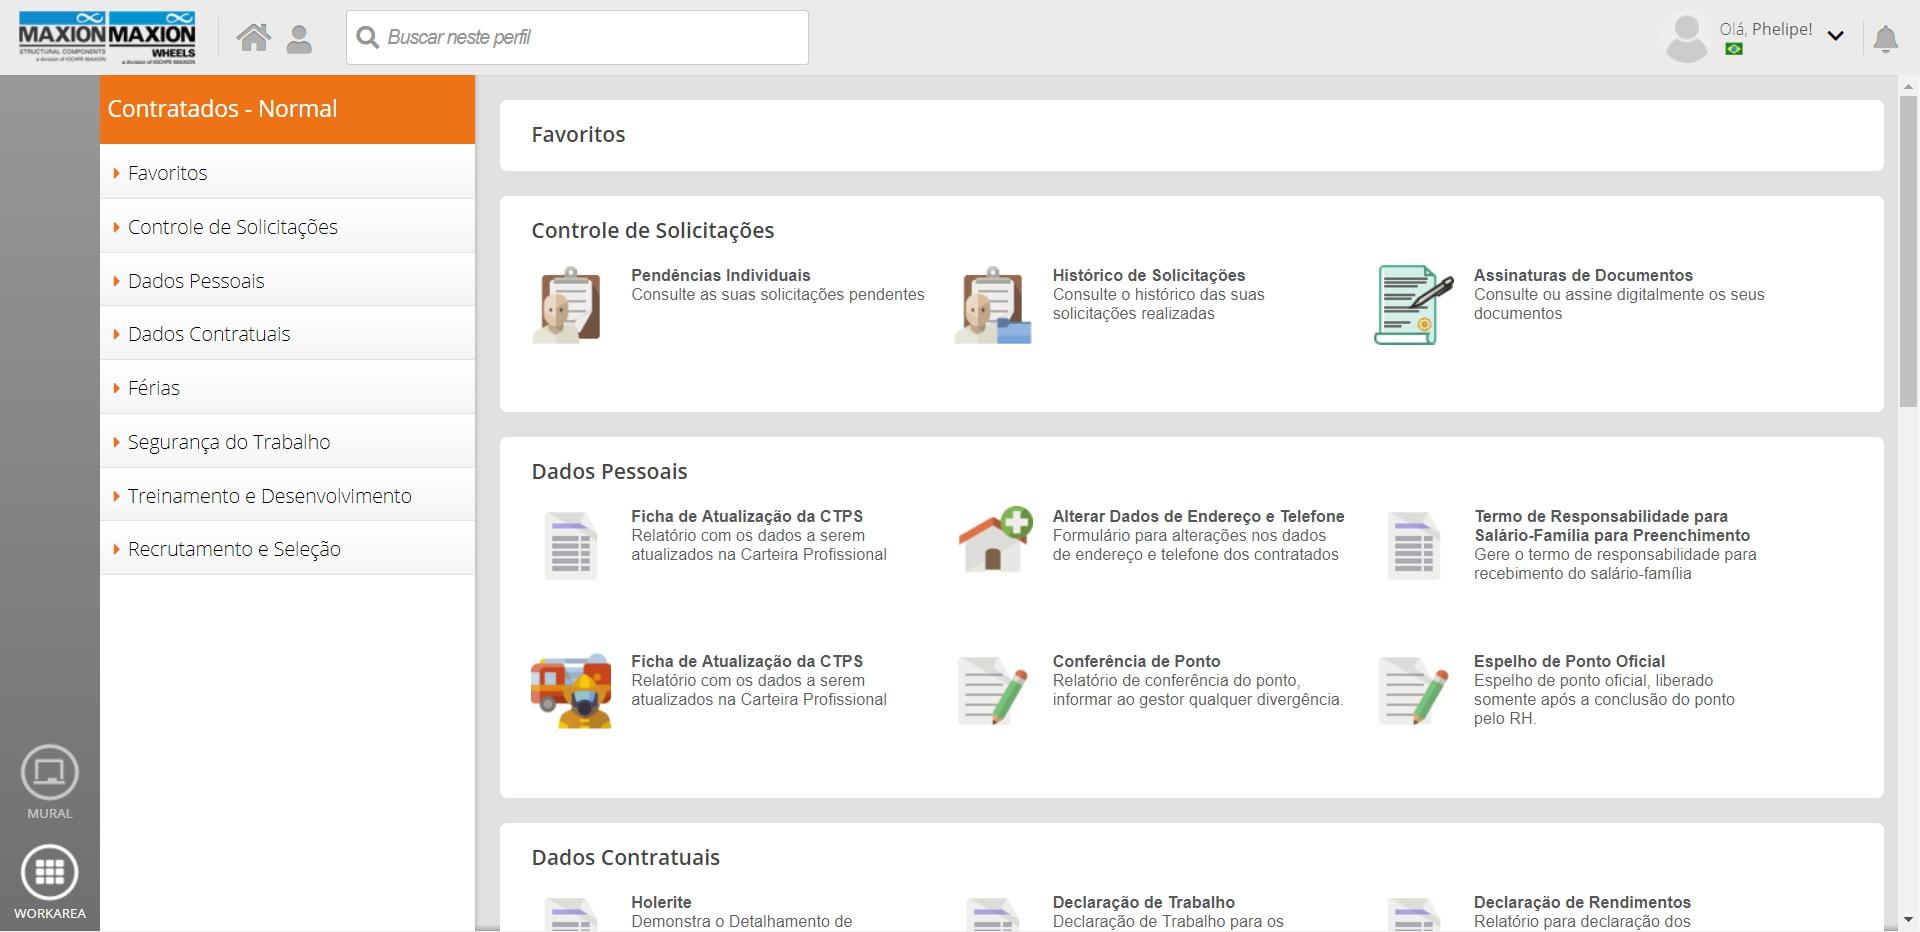1920x932 pixels.
Task: Click the Olá, Phelipe! greeting
Action: click(x=1766, y=29)
